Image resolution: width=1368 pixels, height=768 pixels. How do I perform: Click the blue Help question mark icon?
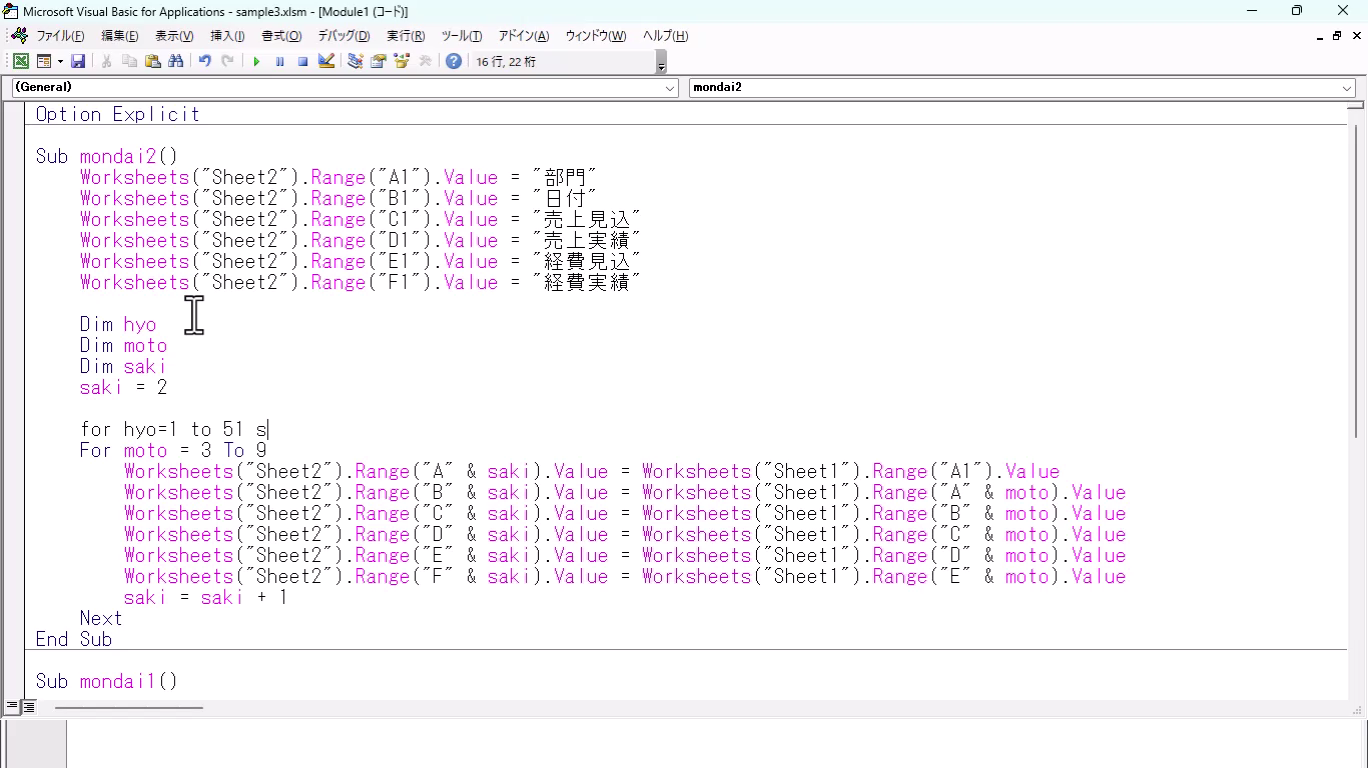tap(453, 61)
